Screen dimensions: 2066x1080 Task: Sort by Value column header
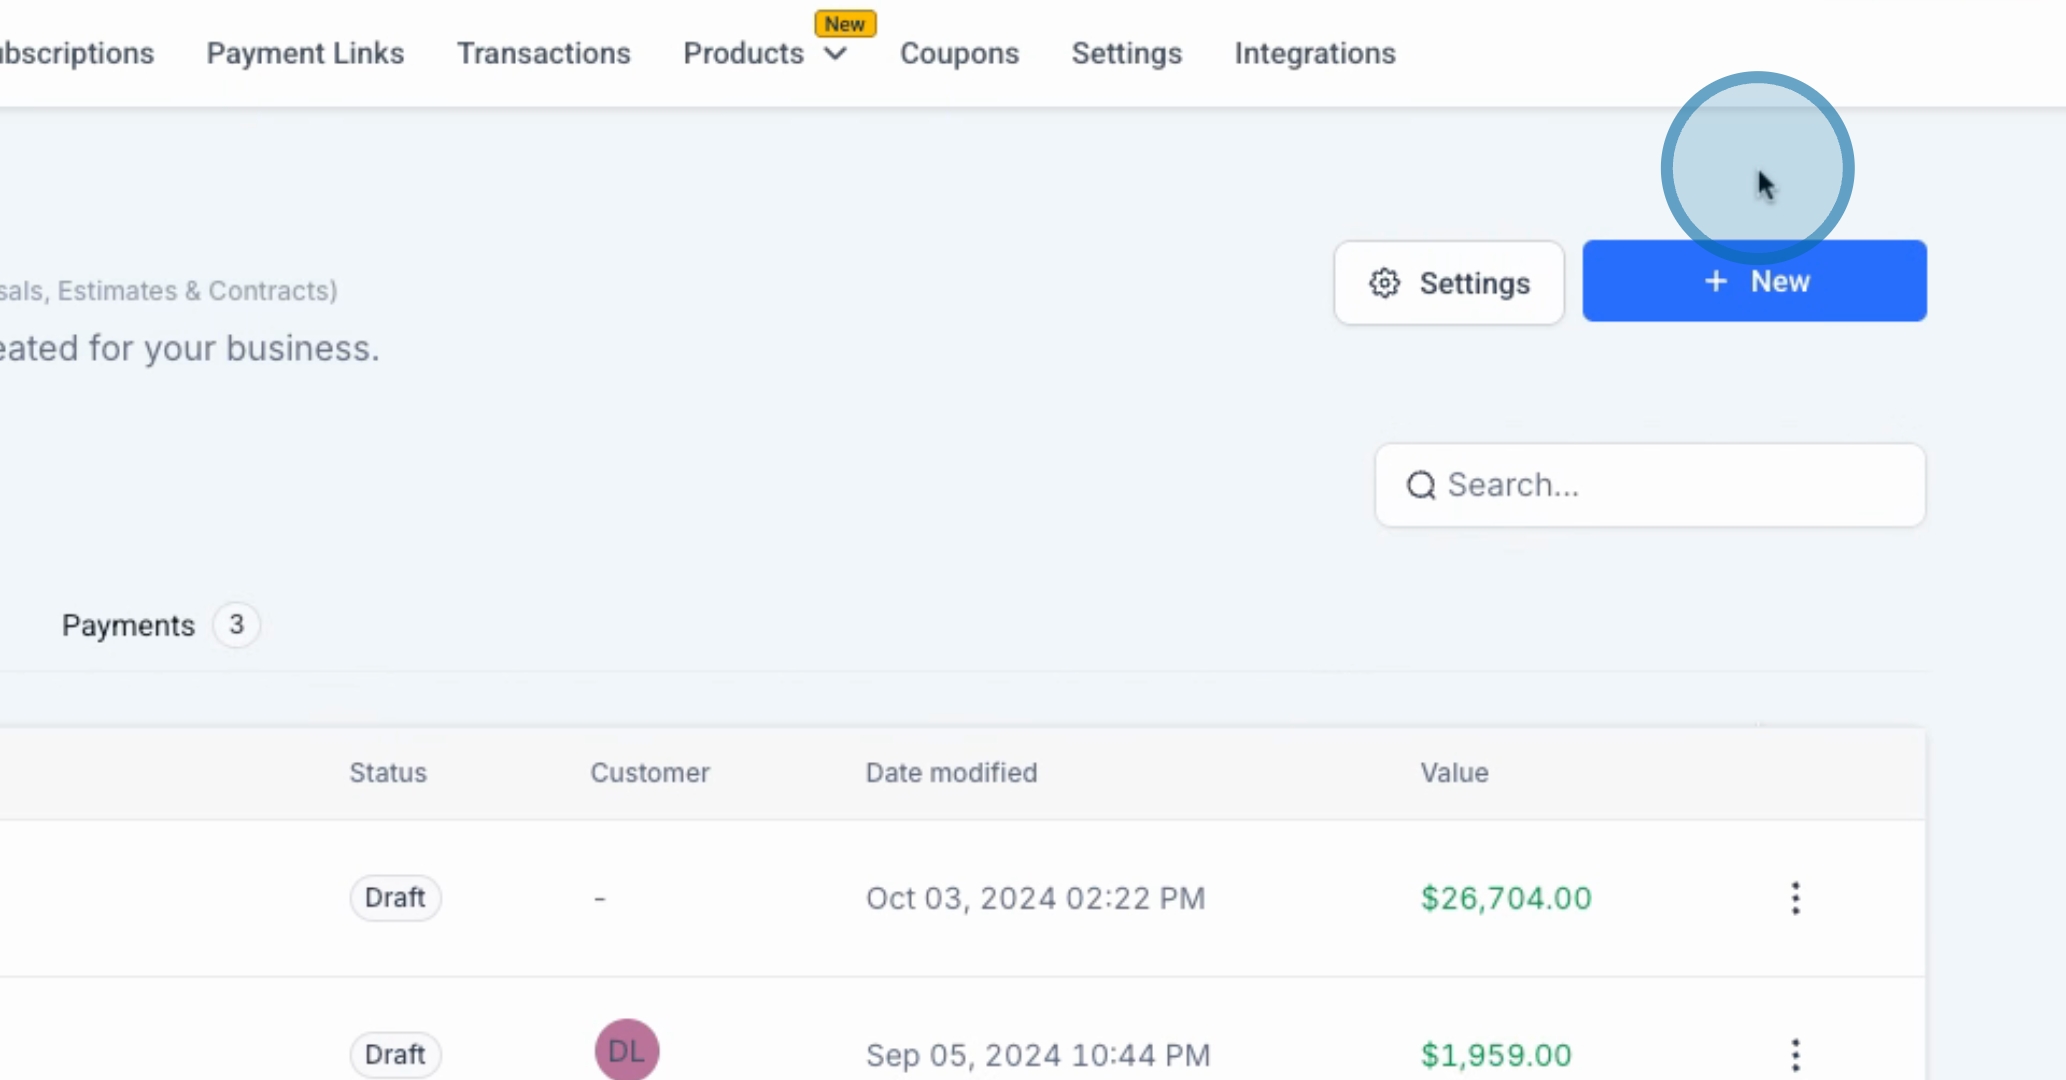coord(1454,773)
